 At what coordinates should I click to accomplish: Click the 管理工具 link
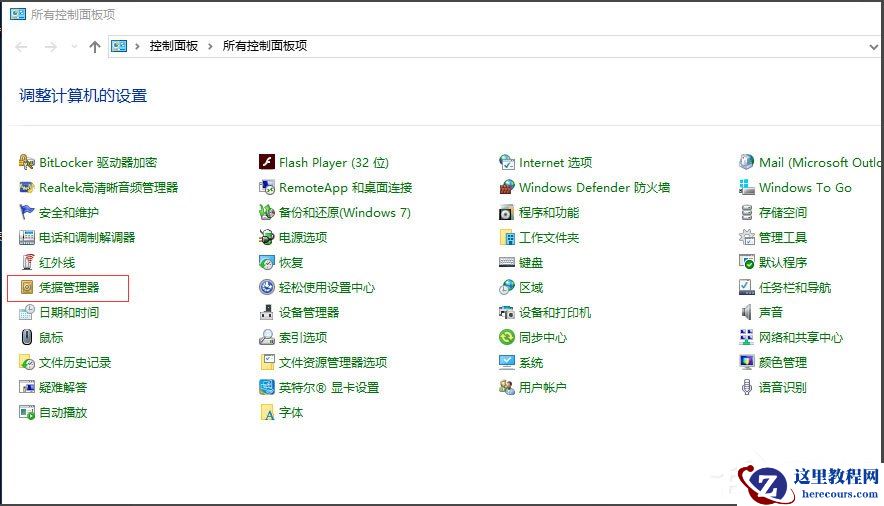783,237
